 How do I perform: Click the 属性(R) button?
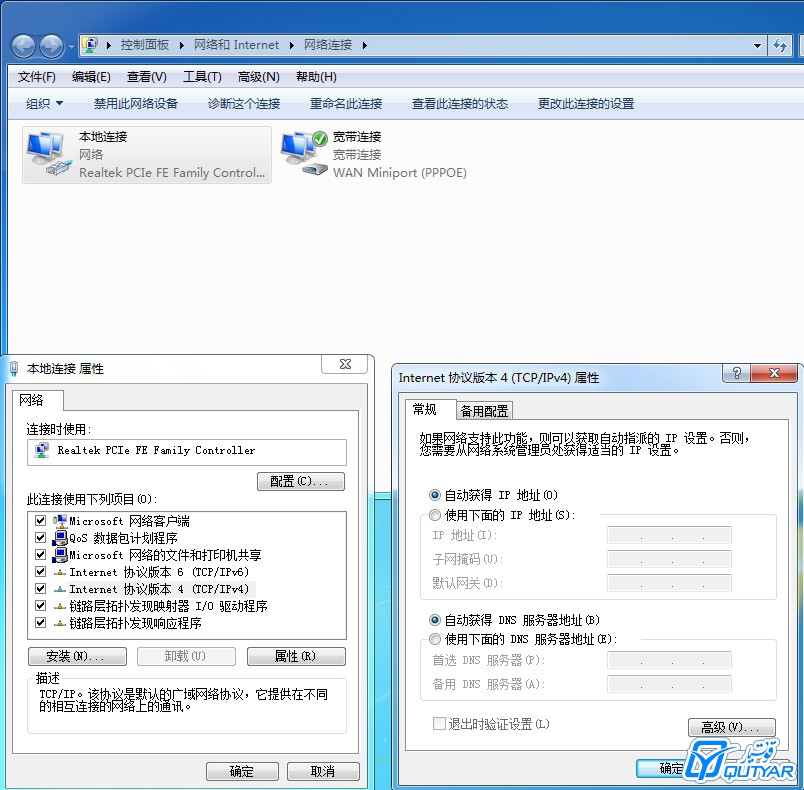click(296, 656)
